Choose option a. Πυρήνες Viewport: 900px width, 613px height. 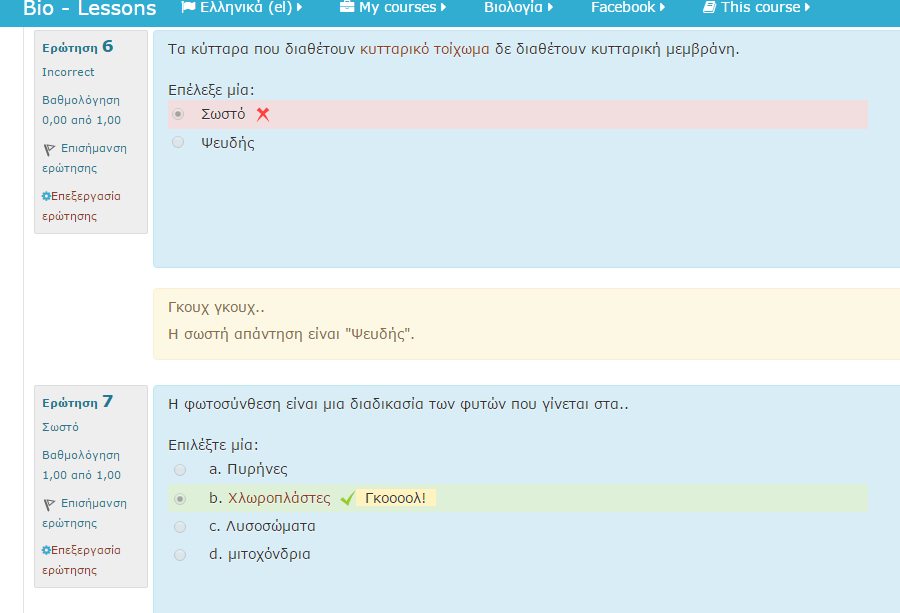pos(180,470)
